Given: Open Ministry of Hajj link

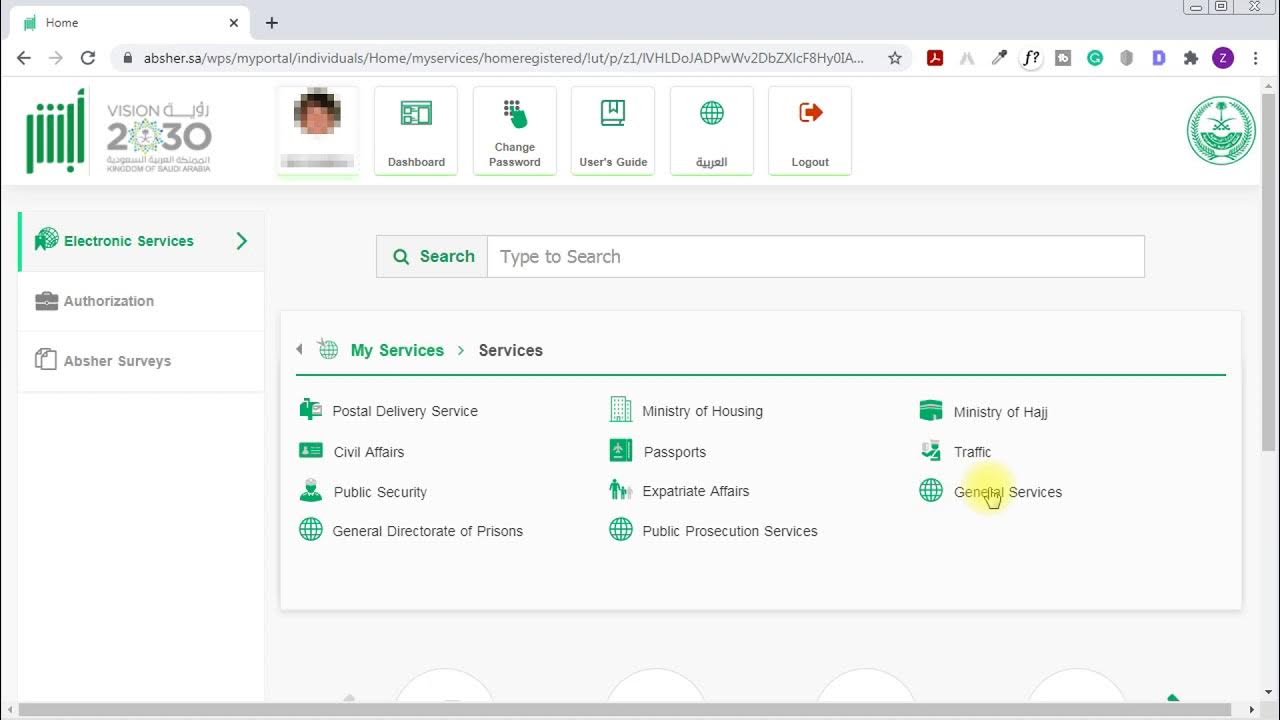Looking at the screenshot, I should point(1001,412).
